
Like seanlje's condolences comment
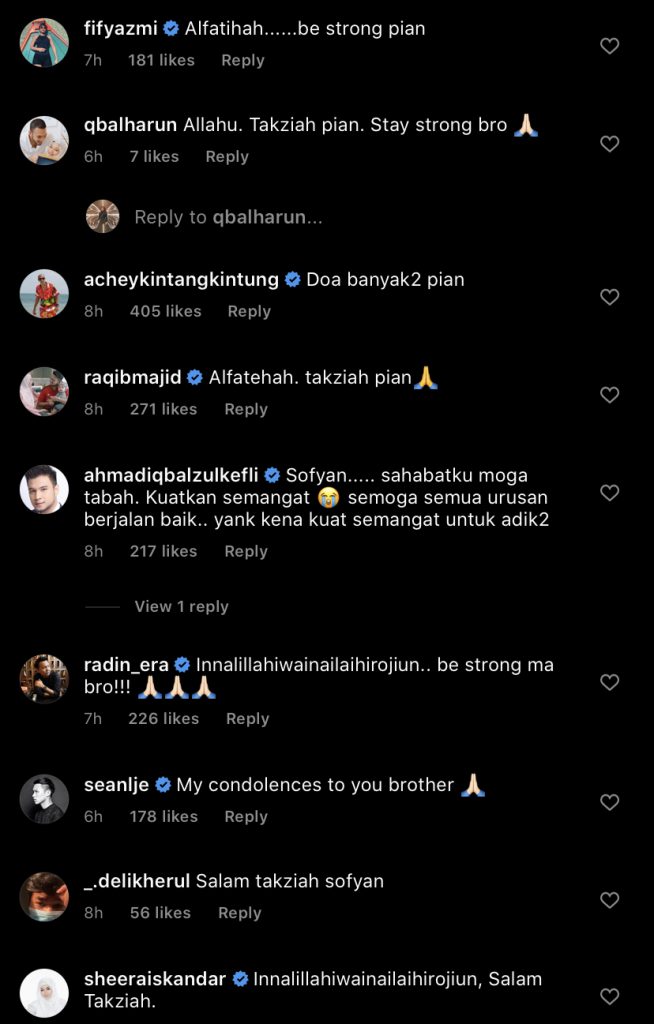click(x=609, y=802)
